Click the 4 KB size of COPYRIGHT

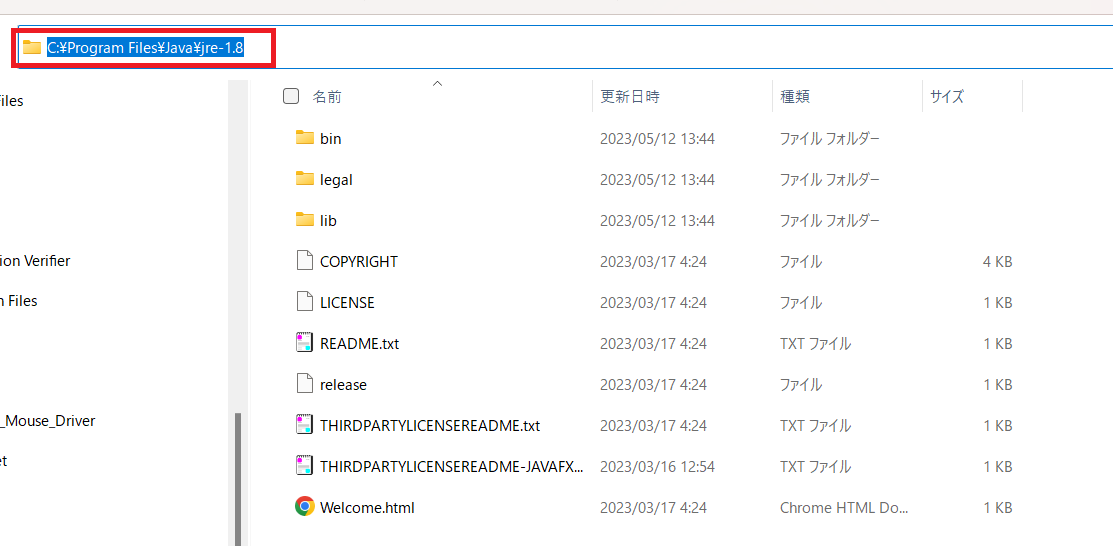997,261
